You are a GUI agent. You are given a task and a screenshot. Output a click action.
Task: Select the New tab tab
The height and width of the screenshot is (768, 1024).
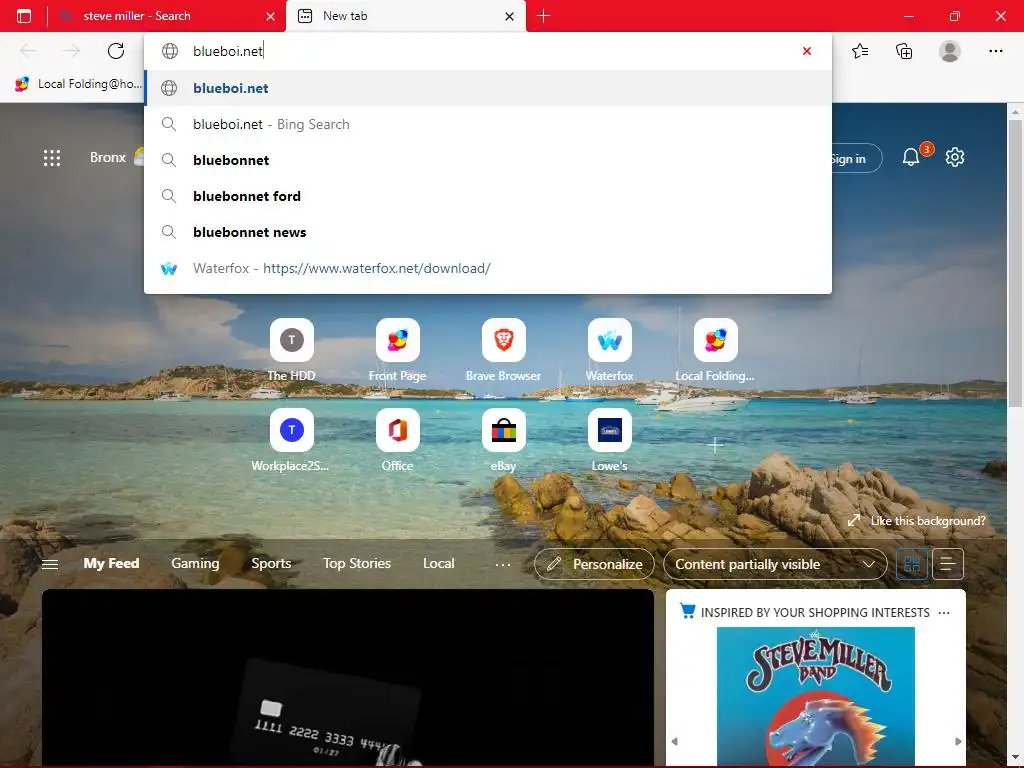click(x=345, y=16)
